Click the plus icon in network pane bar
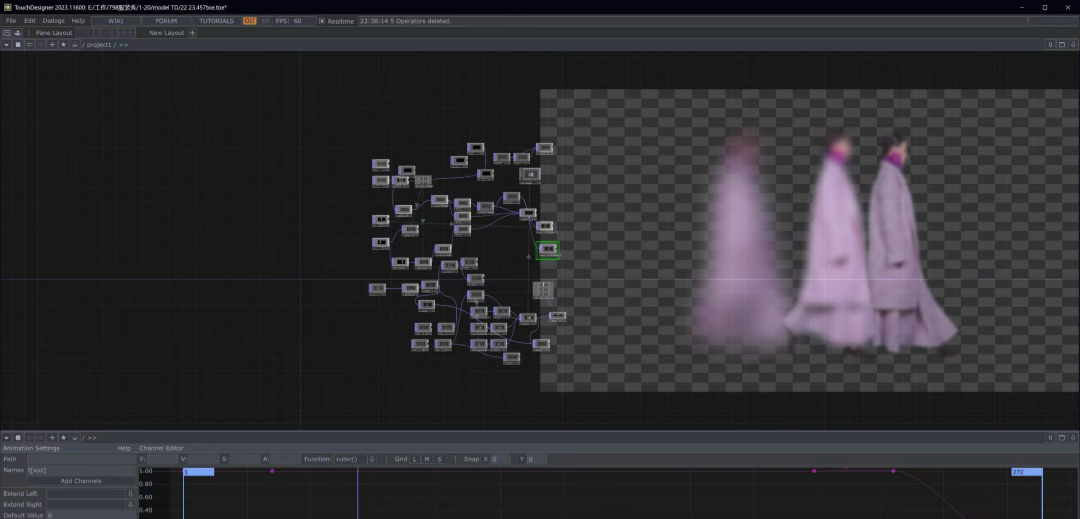1080x519 pixels. point(52,45)
